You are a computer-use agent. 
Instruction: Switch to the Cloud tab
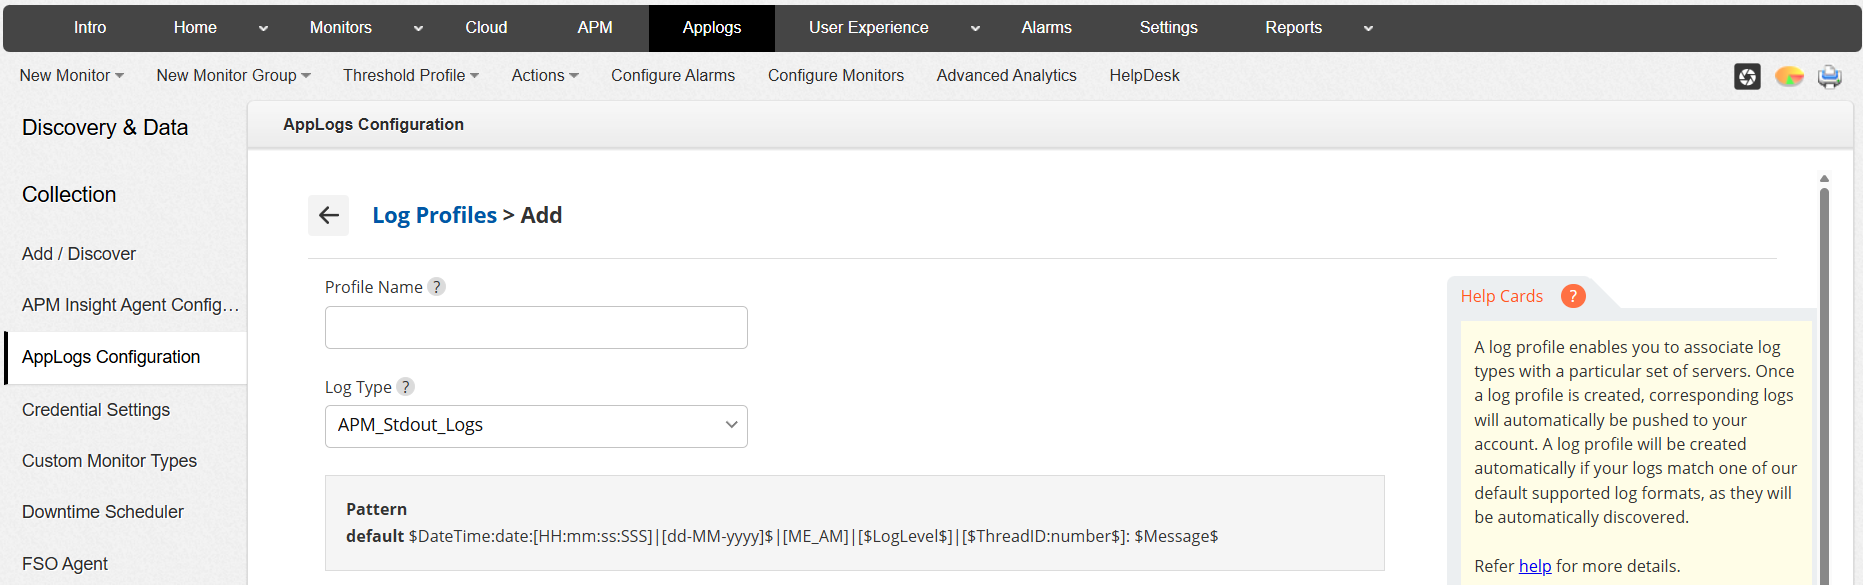[x=486, y=28]
